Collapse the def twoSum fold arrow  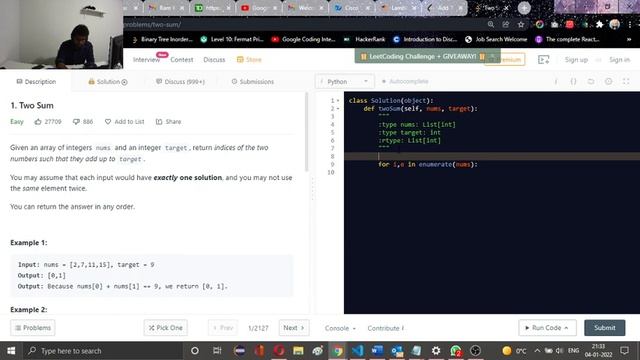coord(338,109)
